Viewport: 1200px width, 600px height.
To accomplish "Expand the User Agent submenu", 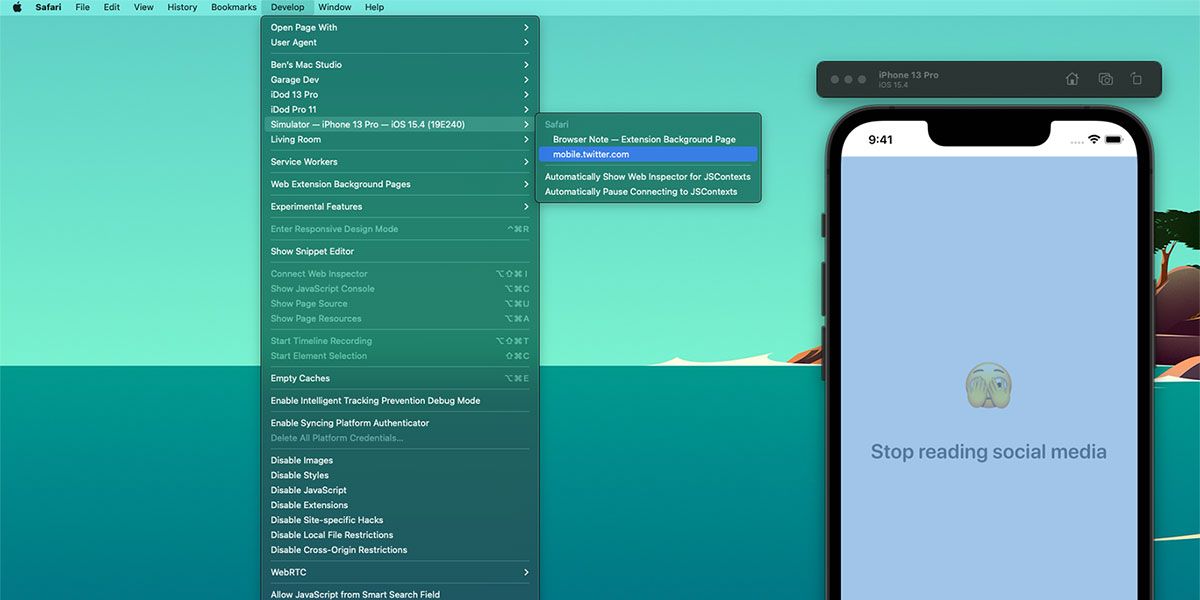I will coord(400,42).
